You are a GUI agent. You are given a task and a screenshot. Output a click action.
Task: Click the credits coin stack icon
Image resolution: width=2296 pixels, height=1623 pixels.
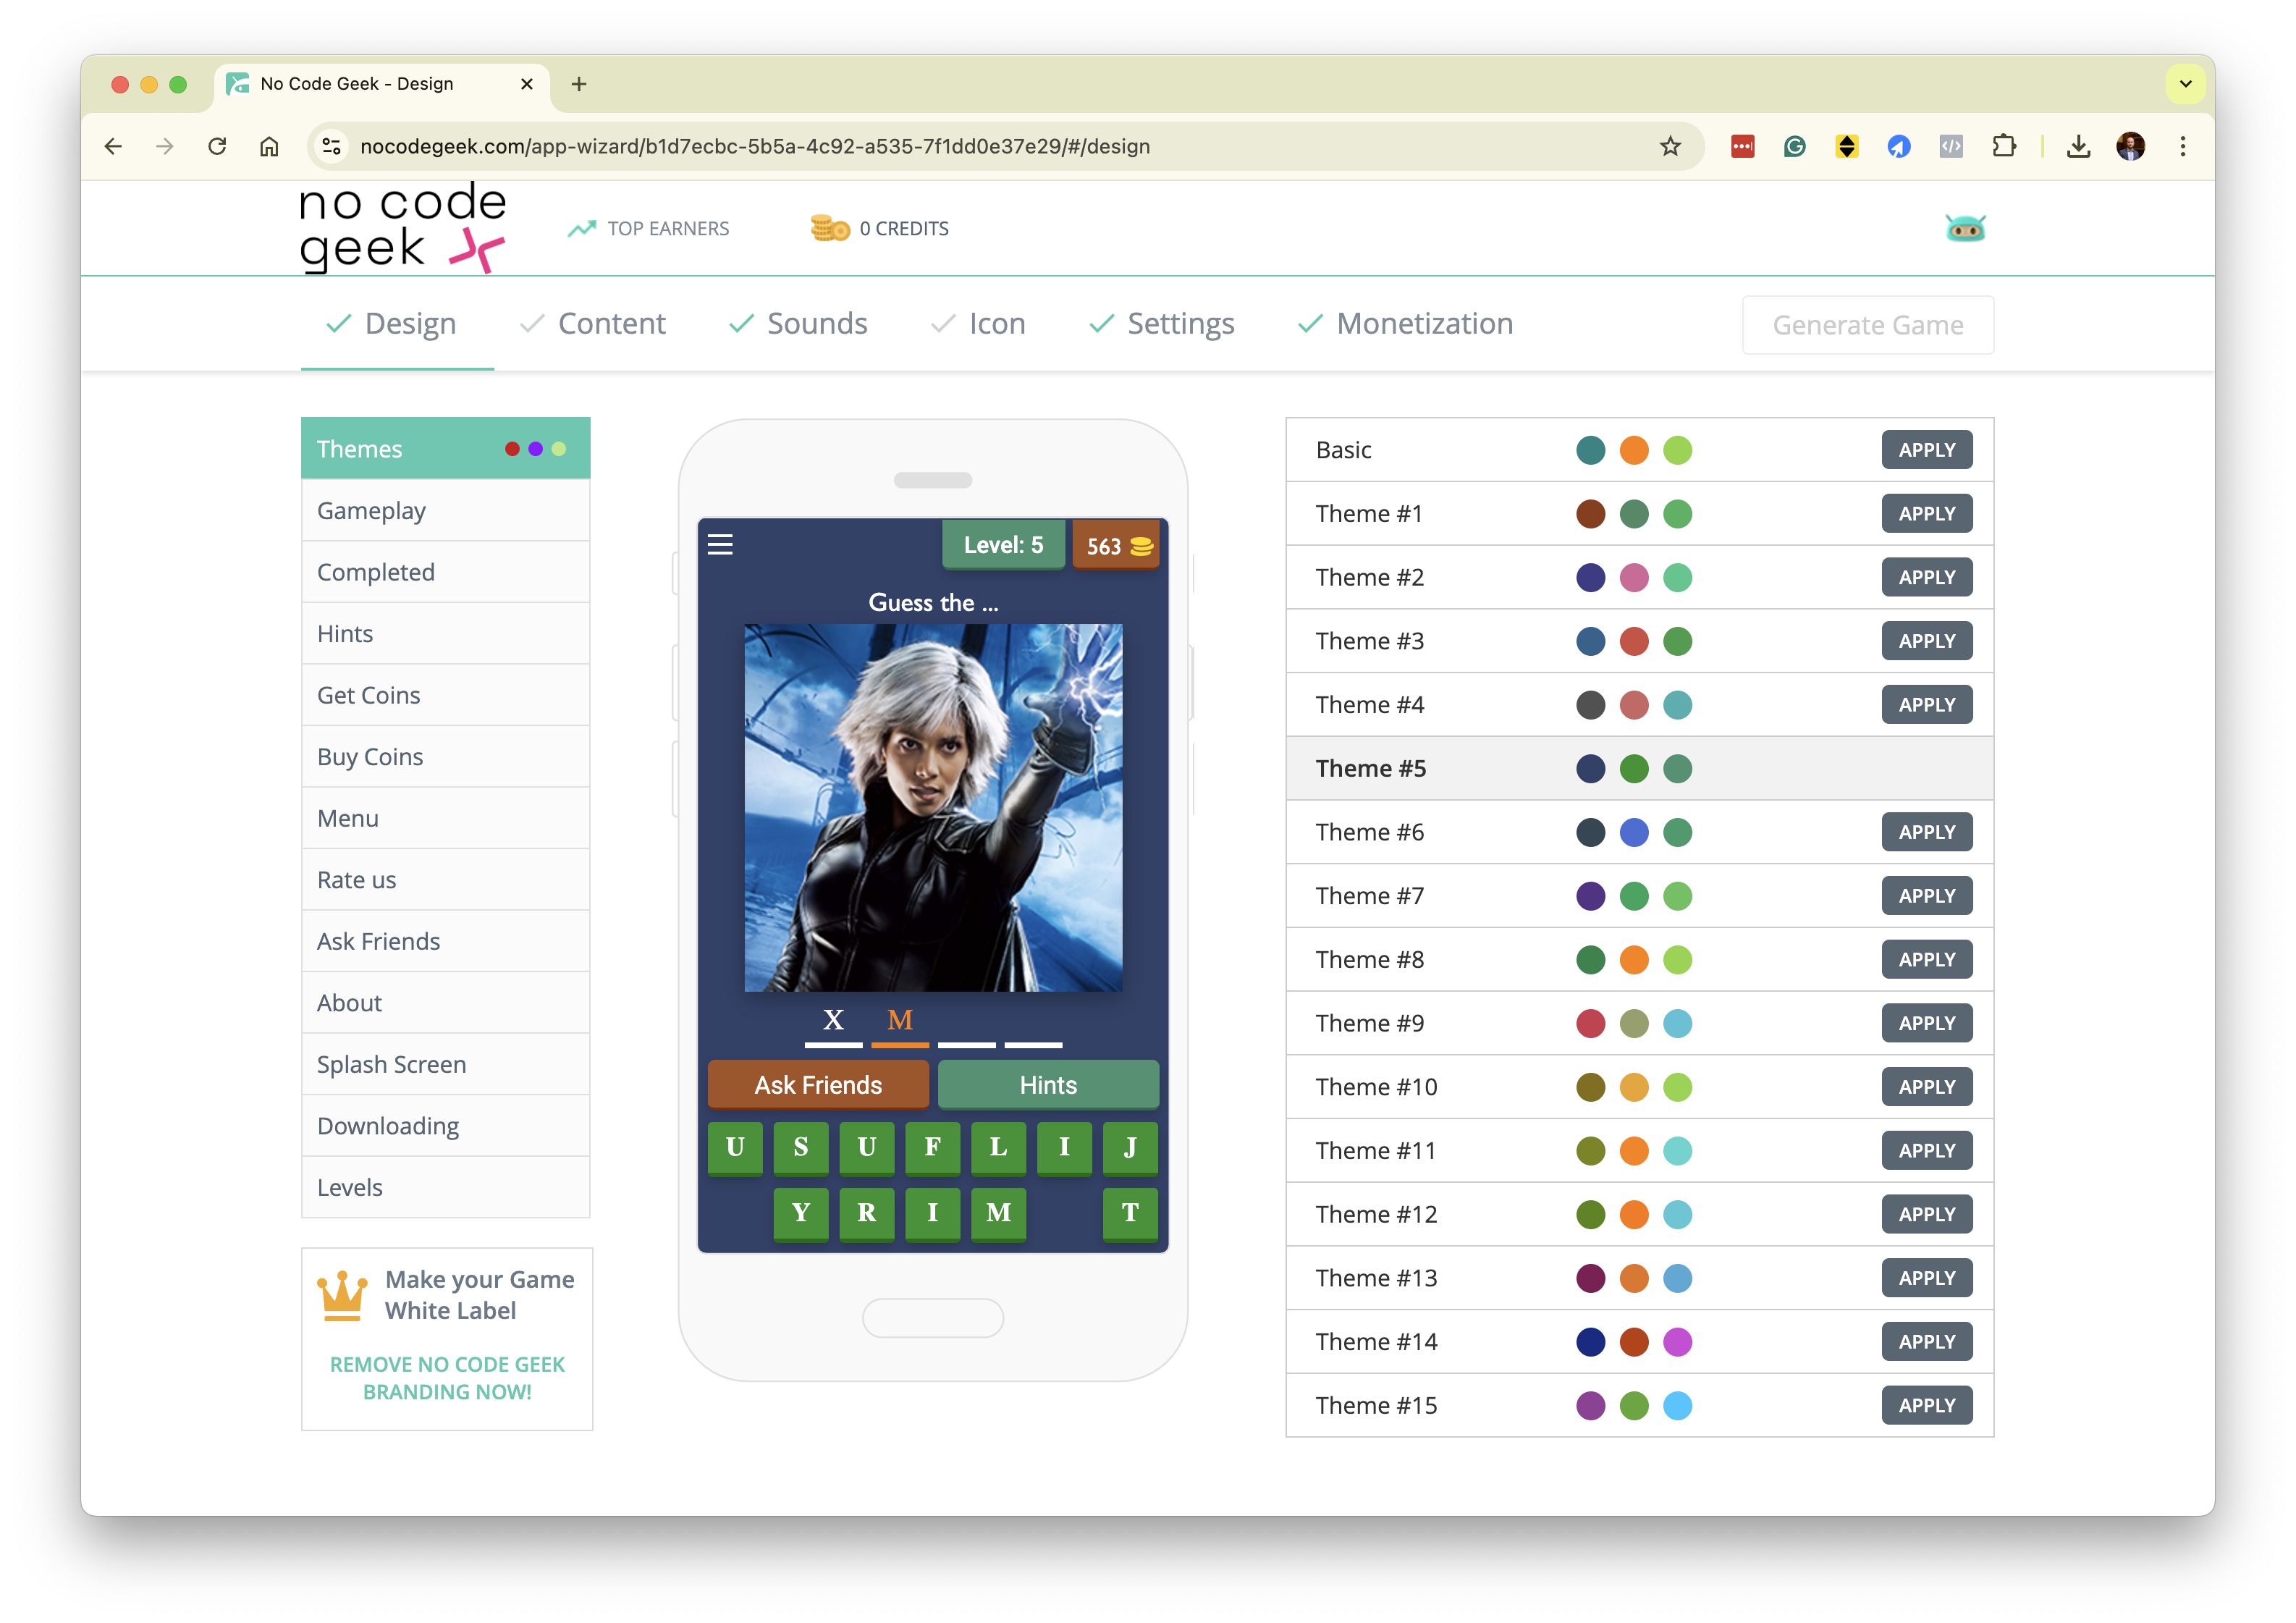point(829,228)
